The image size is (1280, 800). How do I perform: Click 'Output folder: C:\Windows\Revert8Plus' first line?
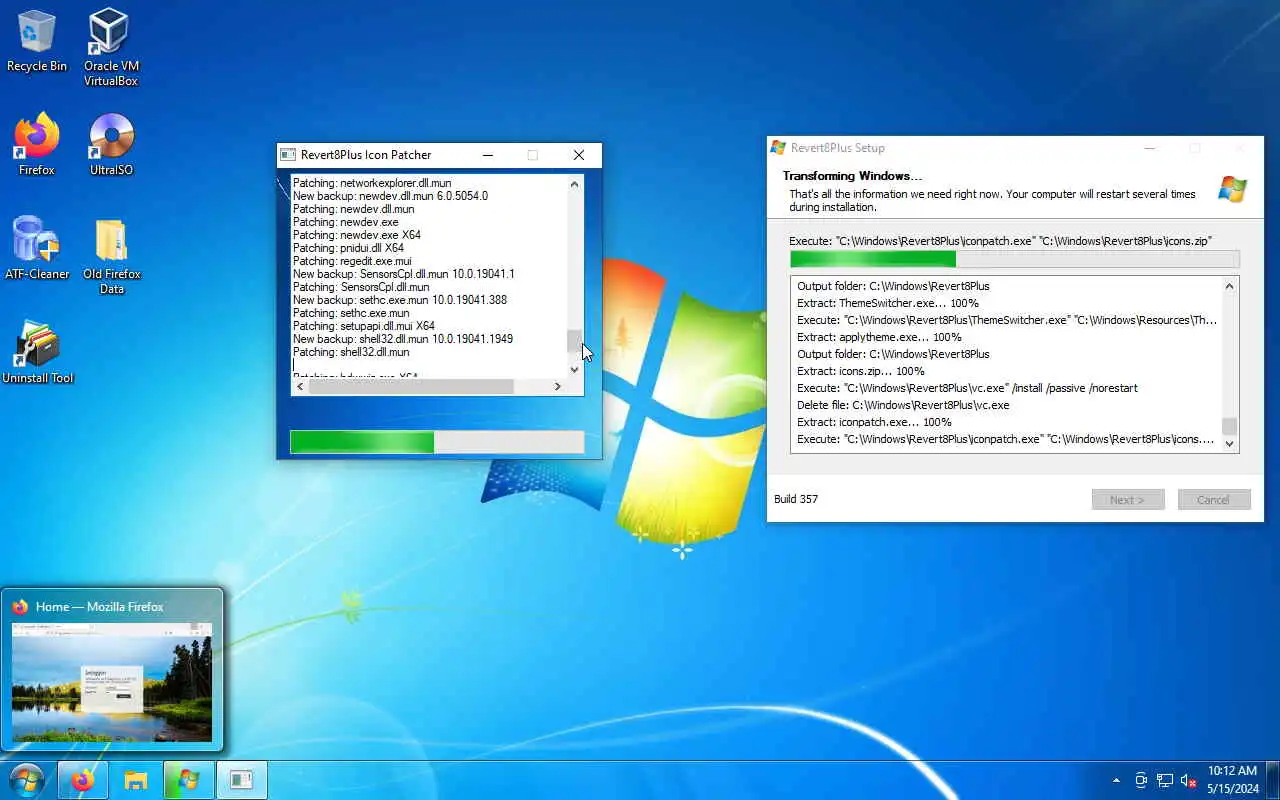point(893,286)
